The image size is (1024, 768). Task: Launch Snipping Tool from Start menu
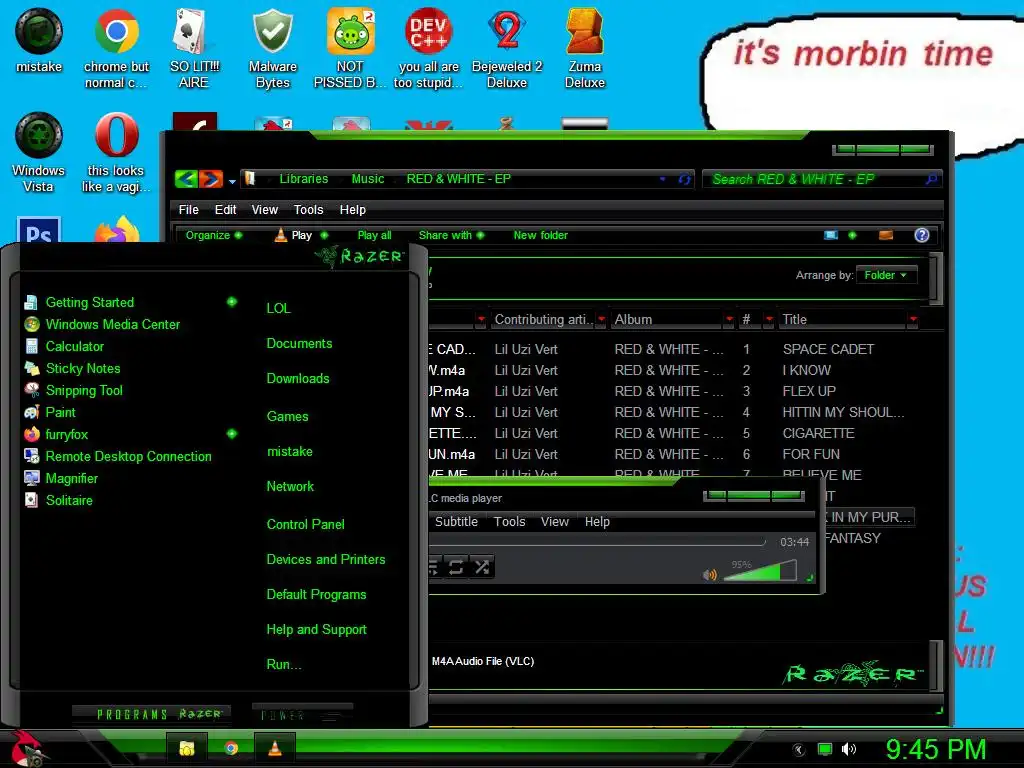click(x=84, y=391)
